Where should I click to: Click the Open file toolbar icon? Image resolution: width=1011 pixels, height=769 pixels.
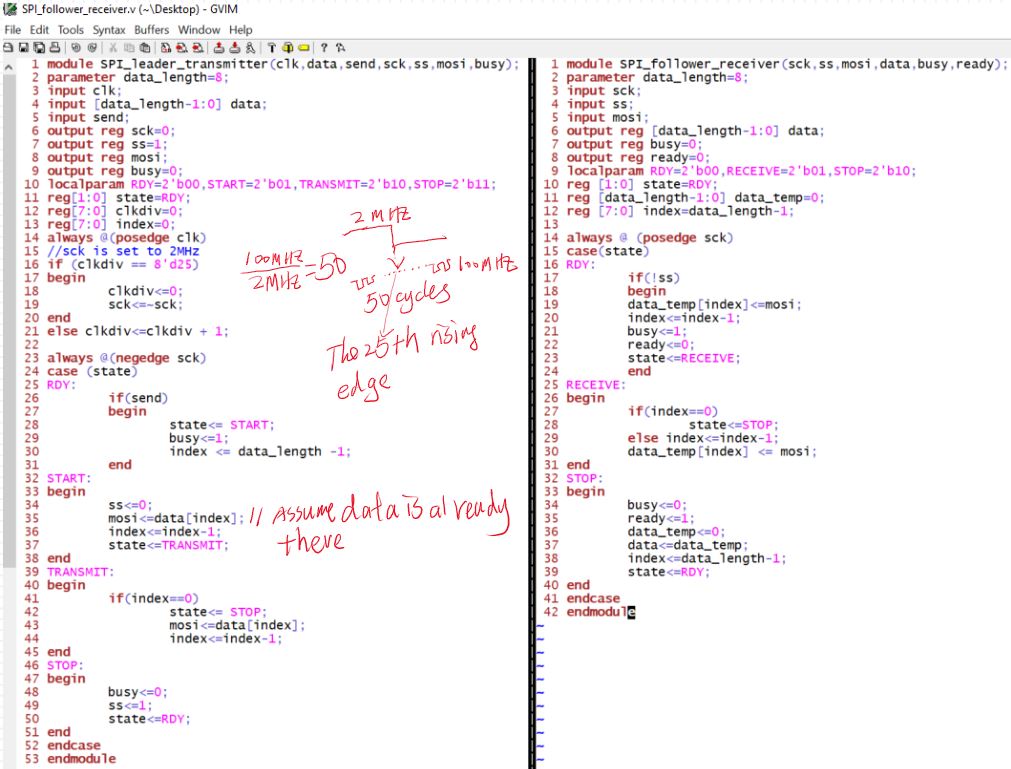8,48
